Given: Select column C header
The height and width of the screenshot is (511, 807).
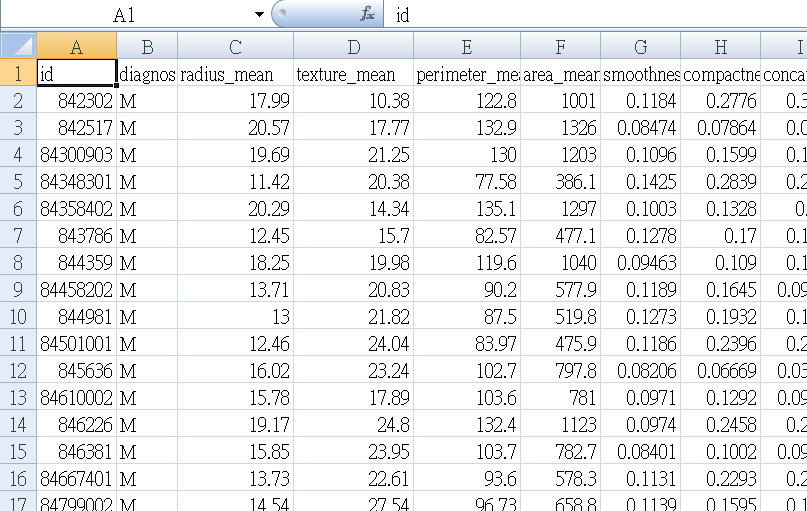Looking at the screenshot, I should point(235,47).
